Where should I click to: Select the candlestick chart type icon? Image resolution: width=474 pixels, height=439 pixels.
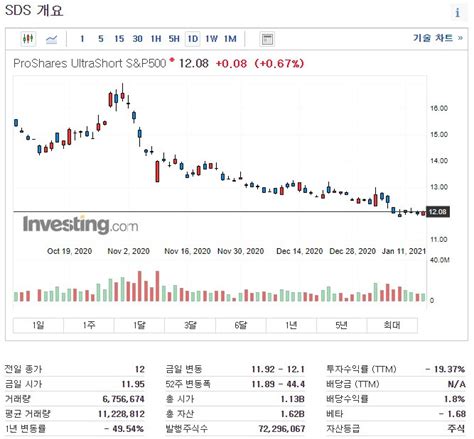click(x=28, y=39)
